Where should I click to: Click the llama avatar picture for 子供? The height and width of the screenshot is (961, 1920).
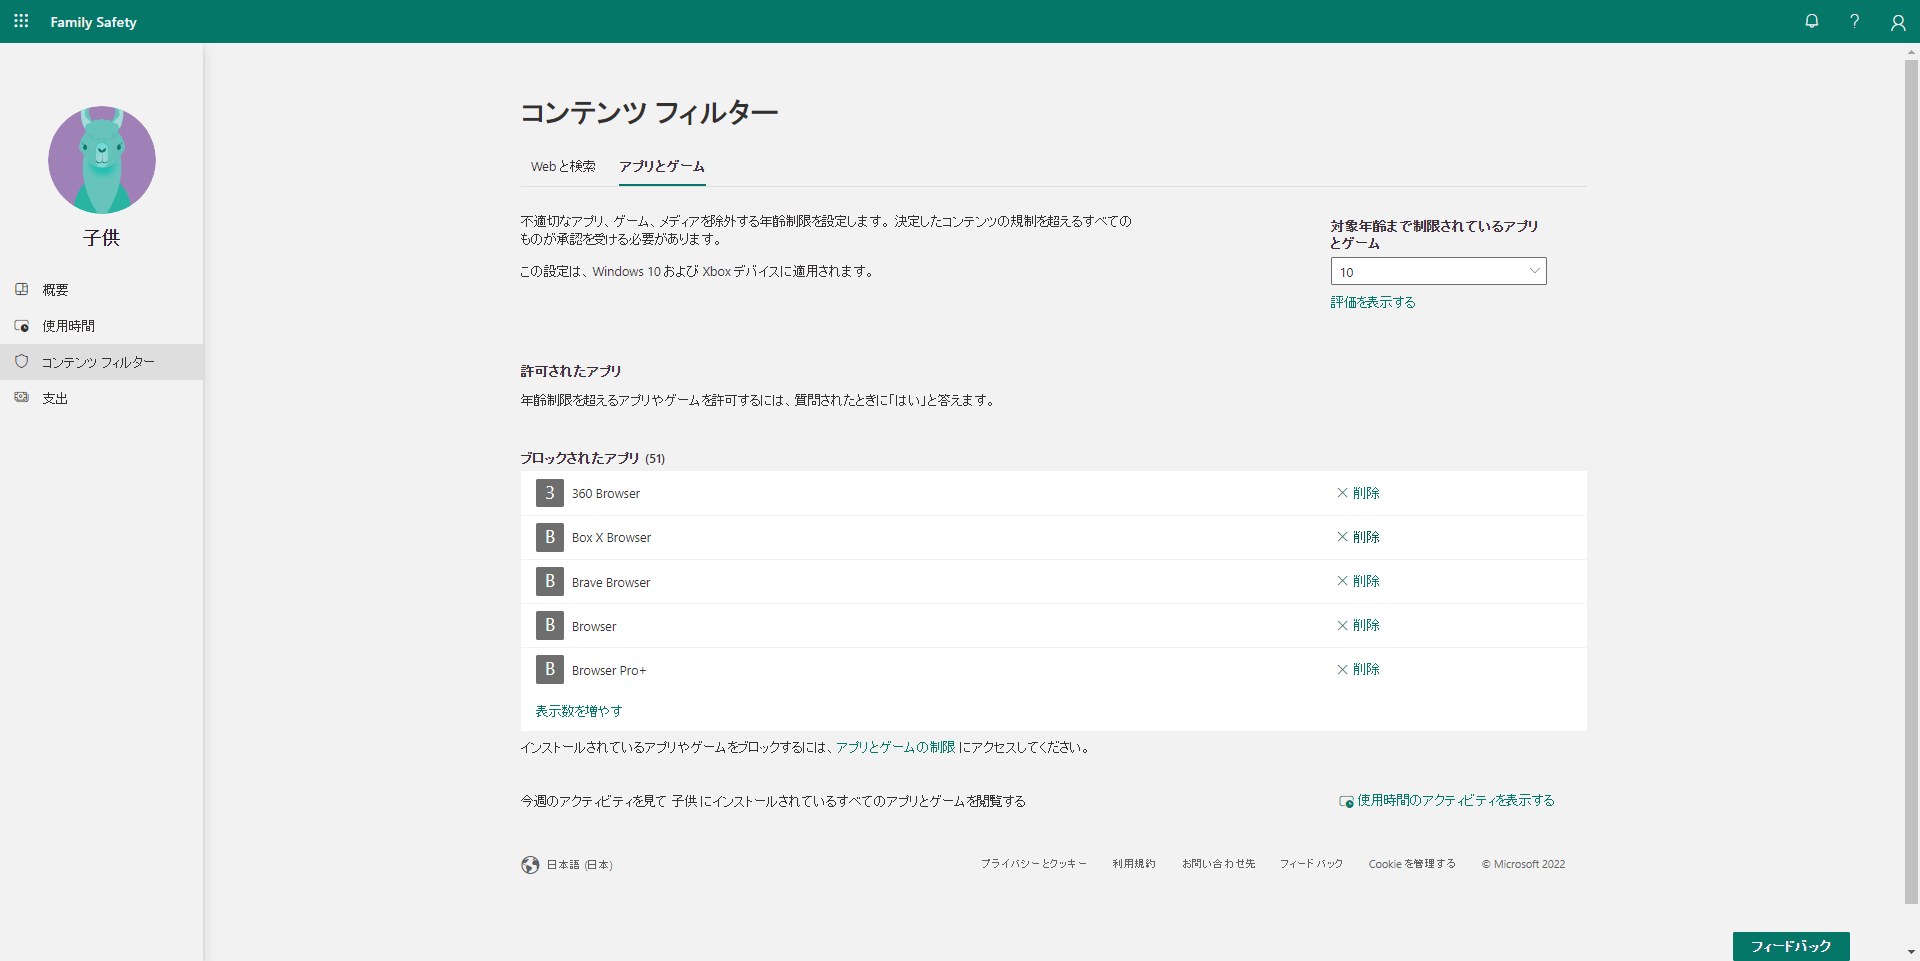[x=102, y=160]
